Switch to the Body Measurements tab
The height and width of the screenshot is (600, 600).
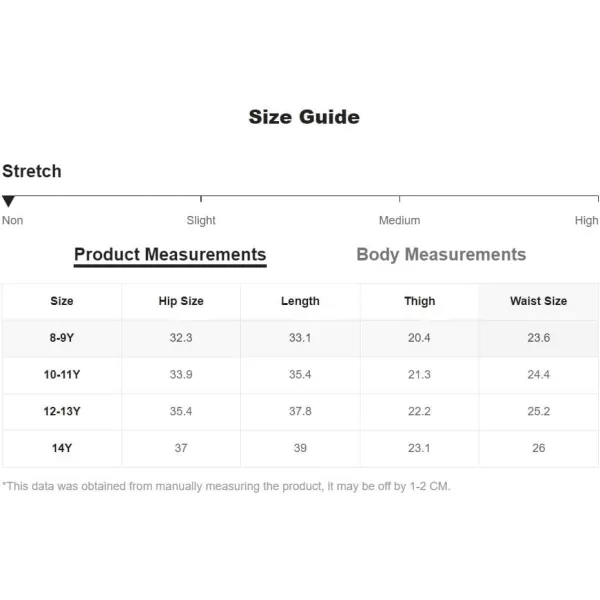(x=441, y=254)
